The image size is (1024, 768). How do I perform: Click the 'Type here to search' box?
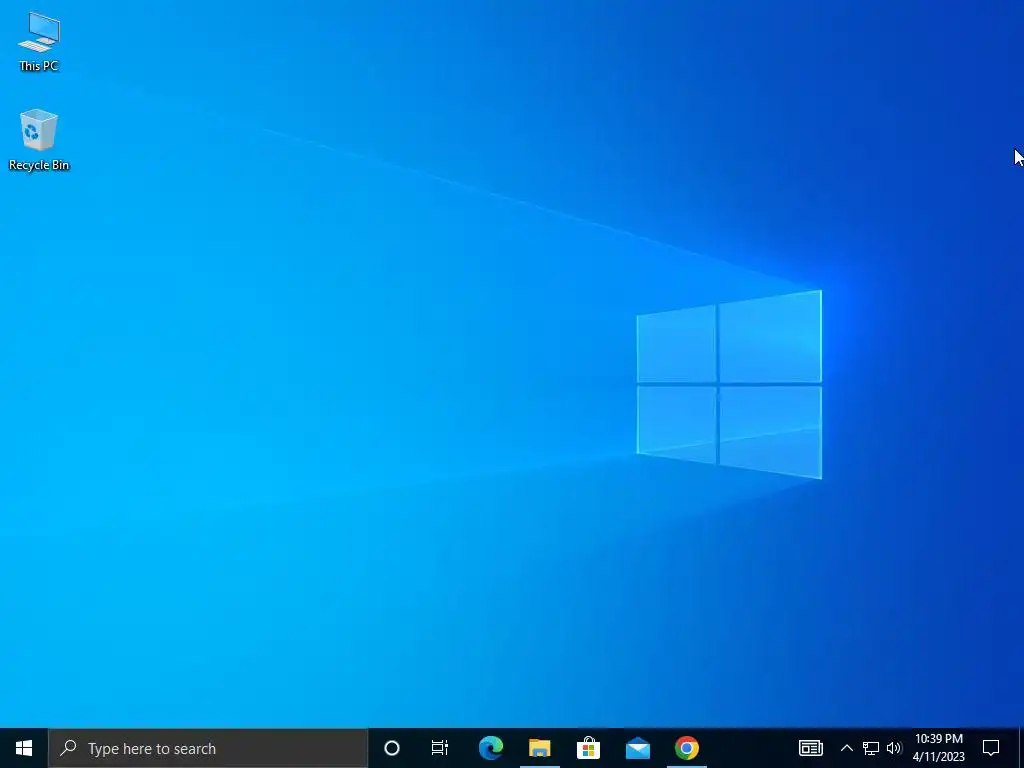tap(208, 748)
